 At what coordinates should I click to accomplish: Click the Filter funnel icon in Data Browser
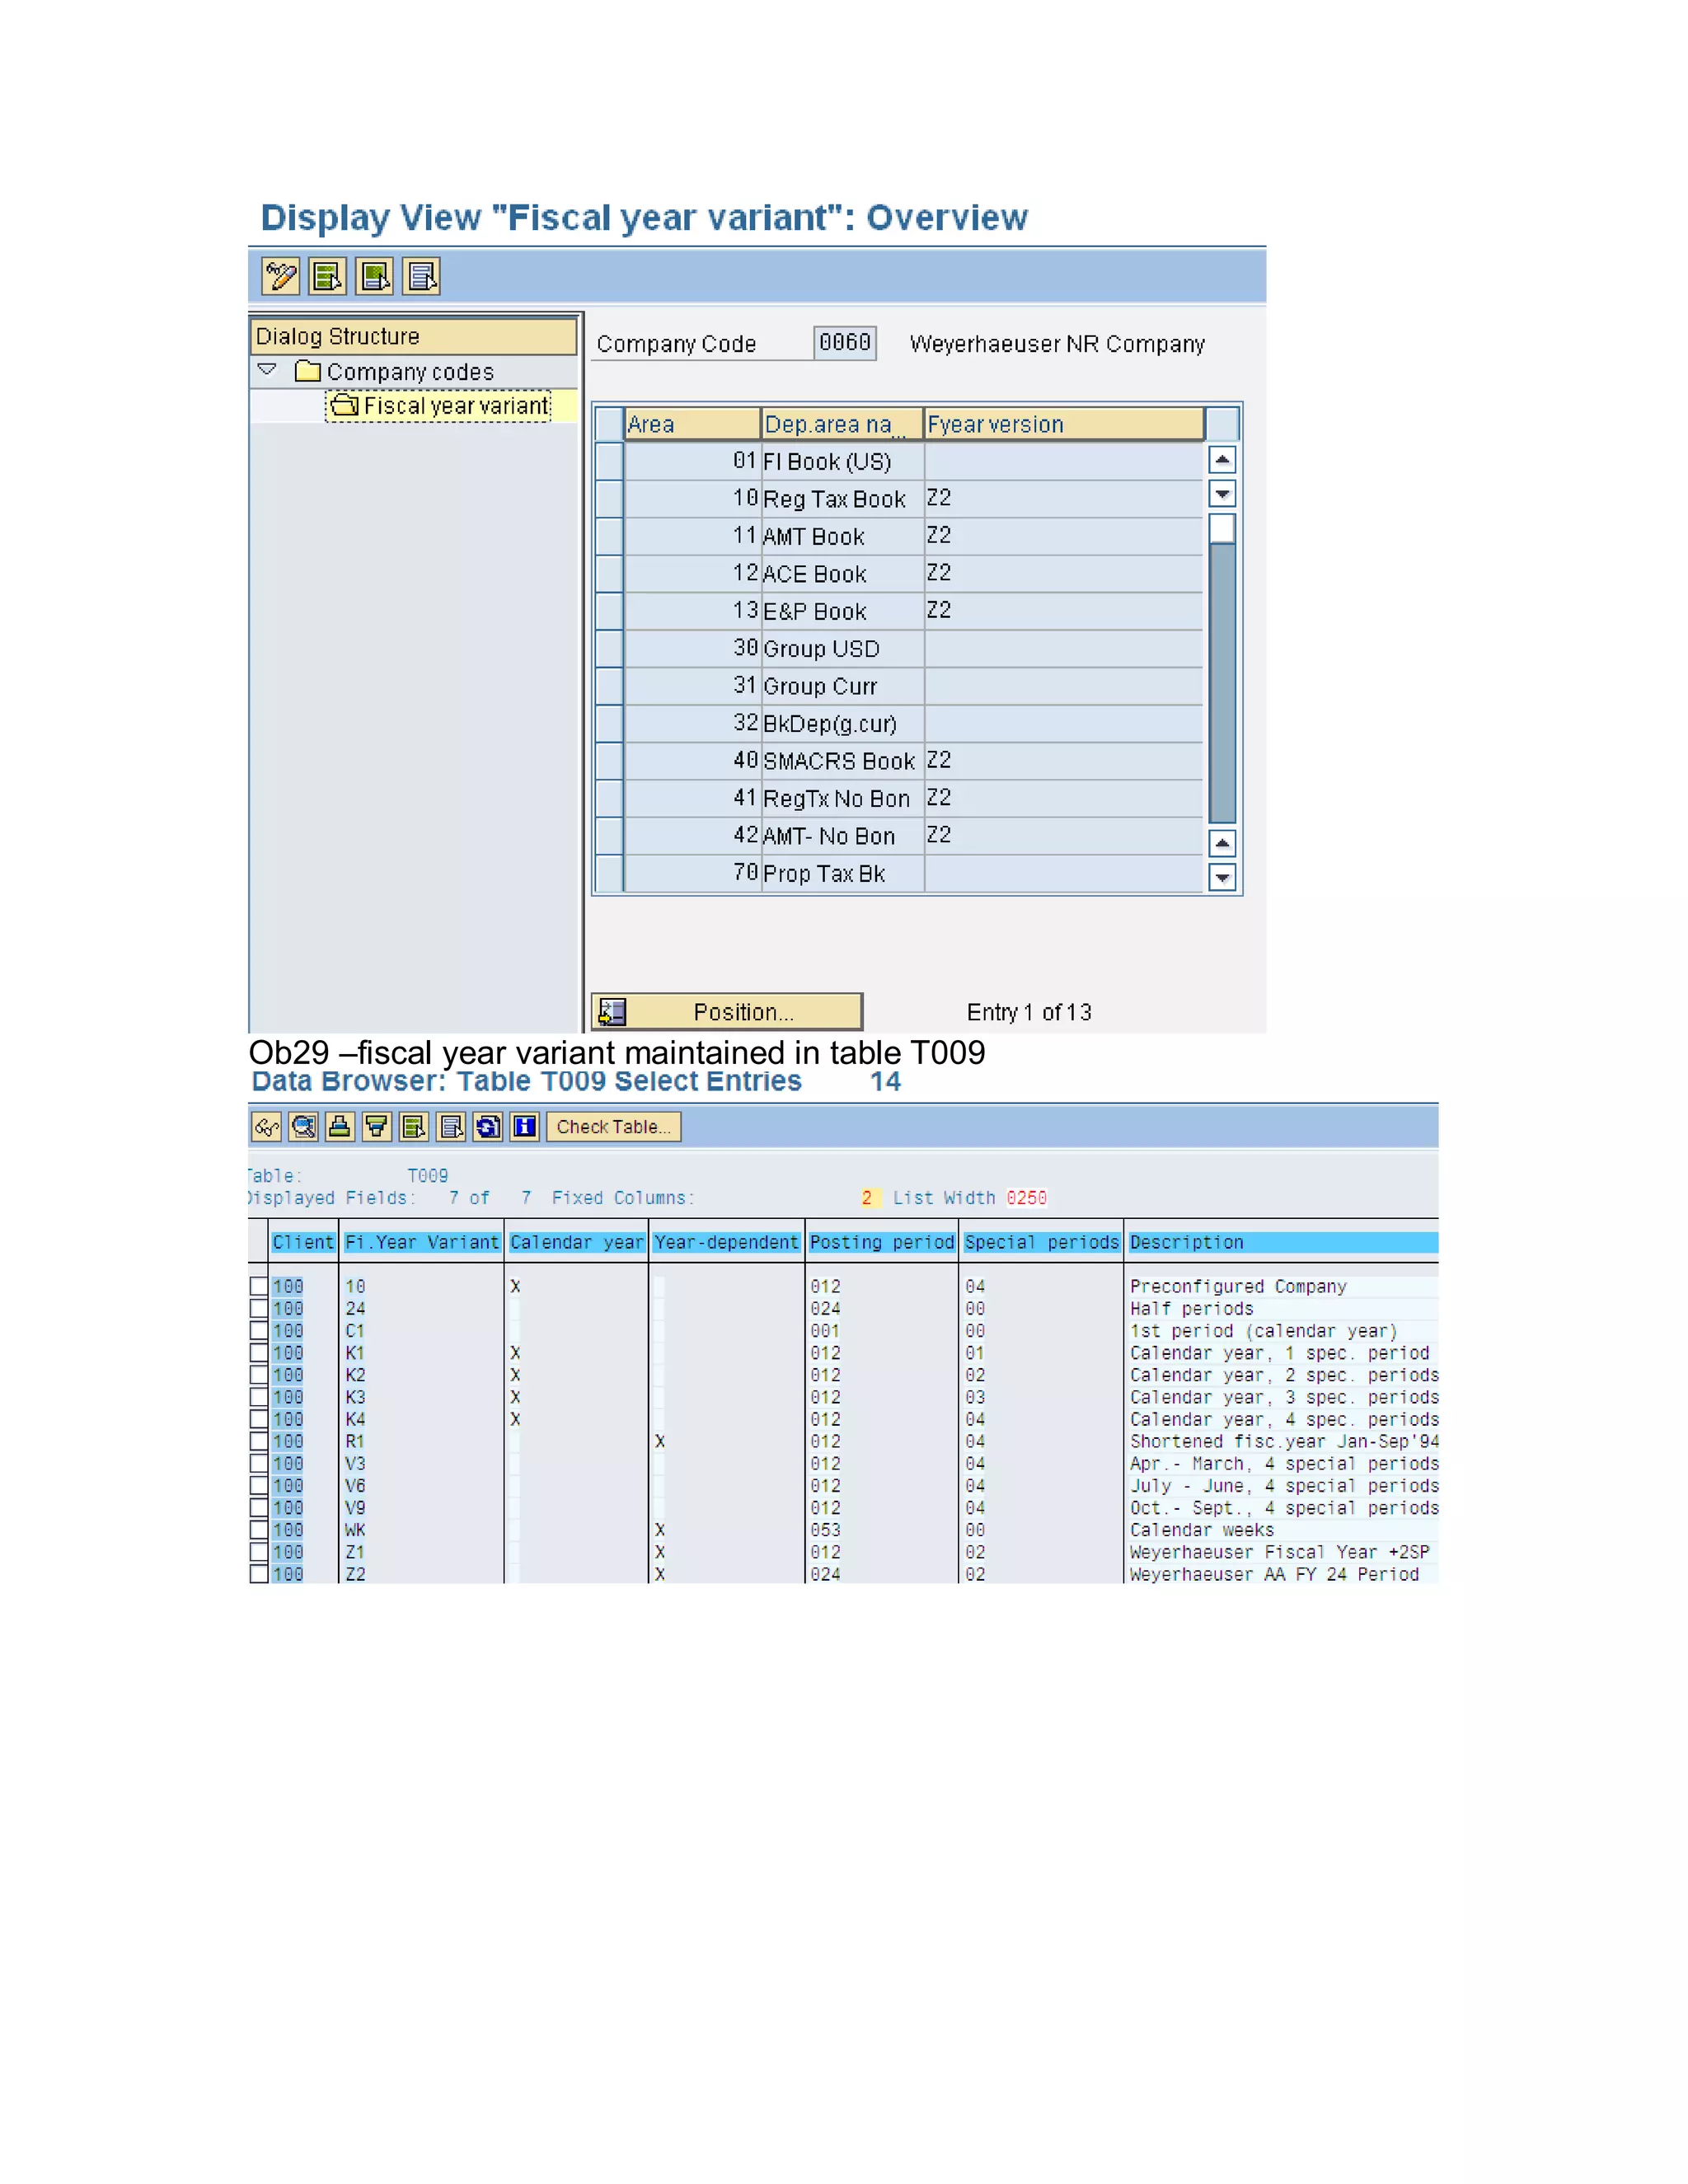377,1127
